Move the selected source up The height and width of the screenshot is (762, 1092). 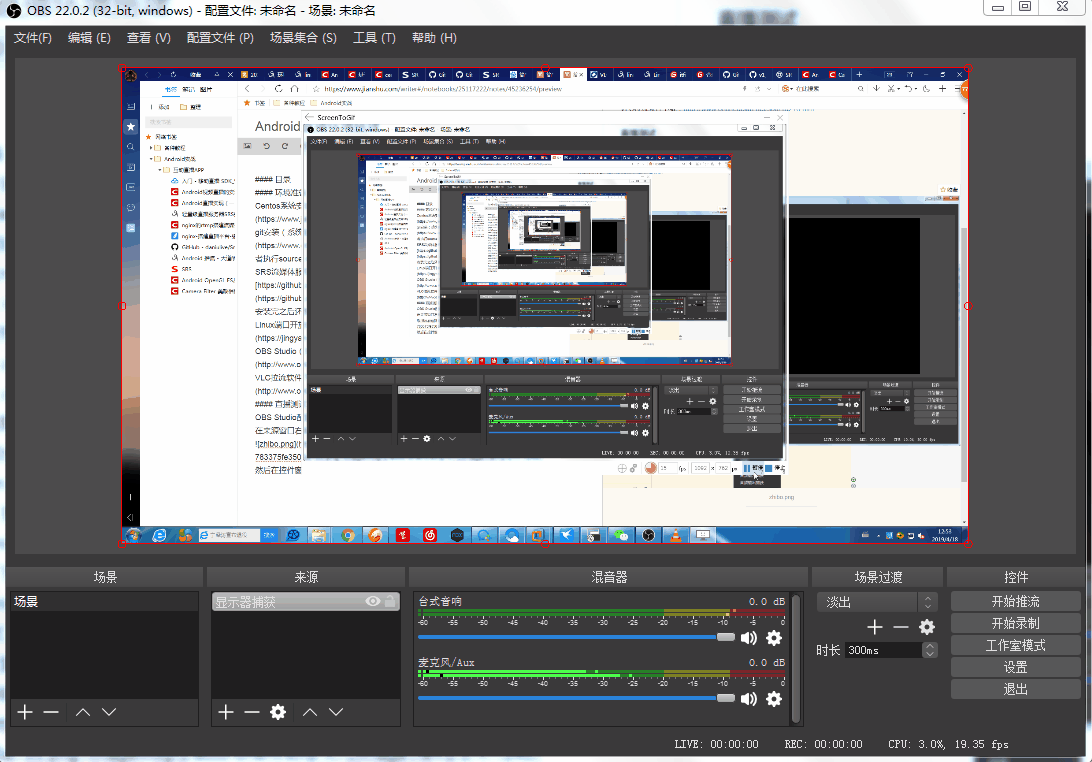[x=310, y=712]
